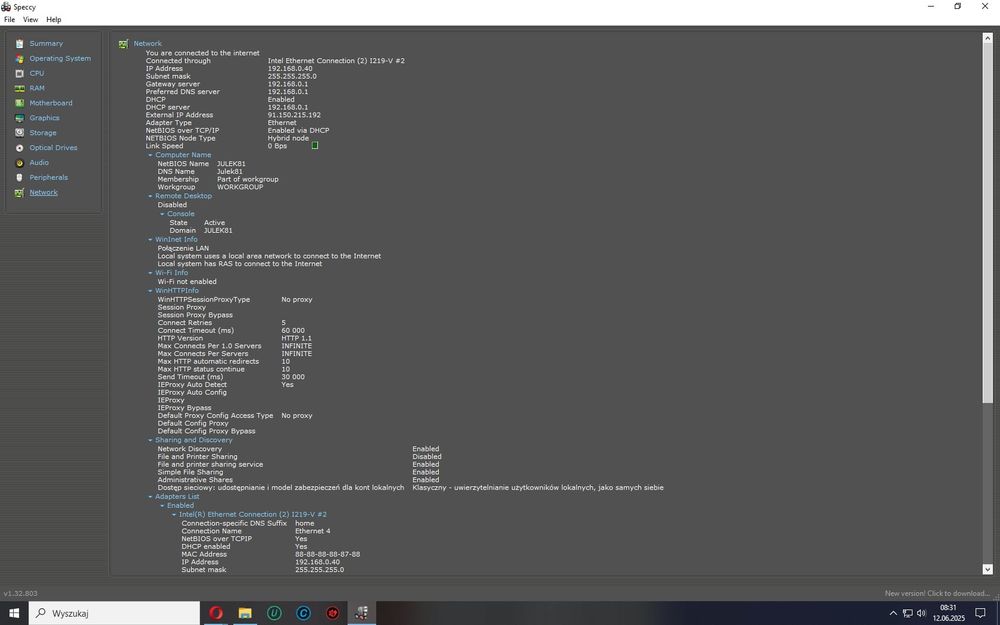The image size is (1000, 625).
Task: Collapse the WinInet Info section
Action: point(151,239)
